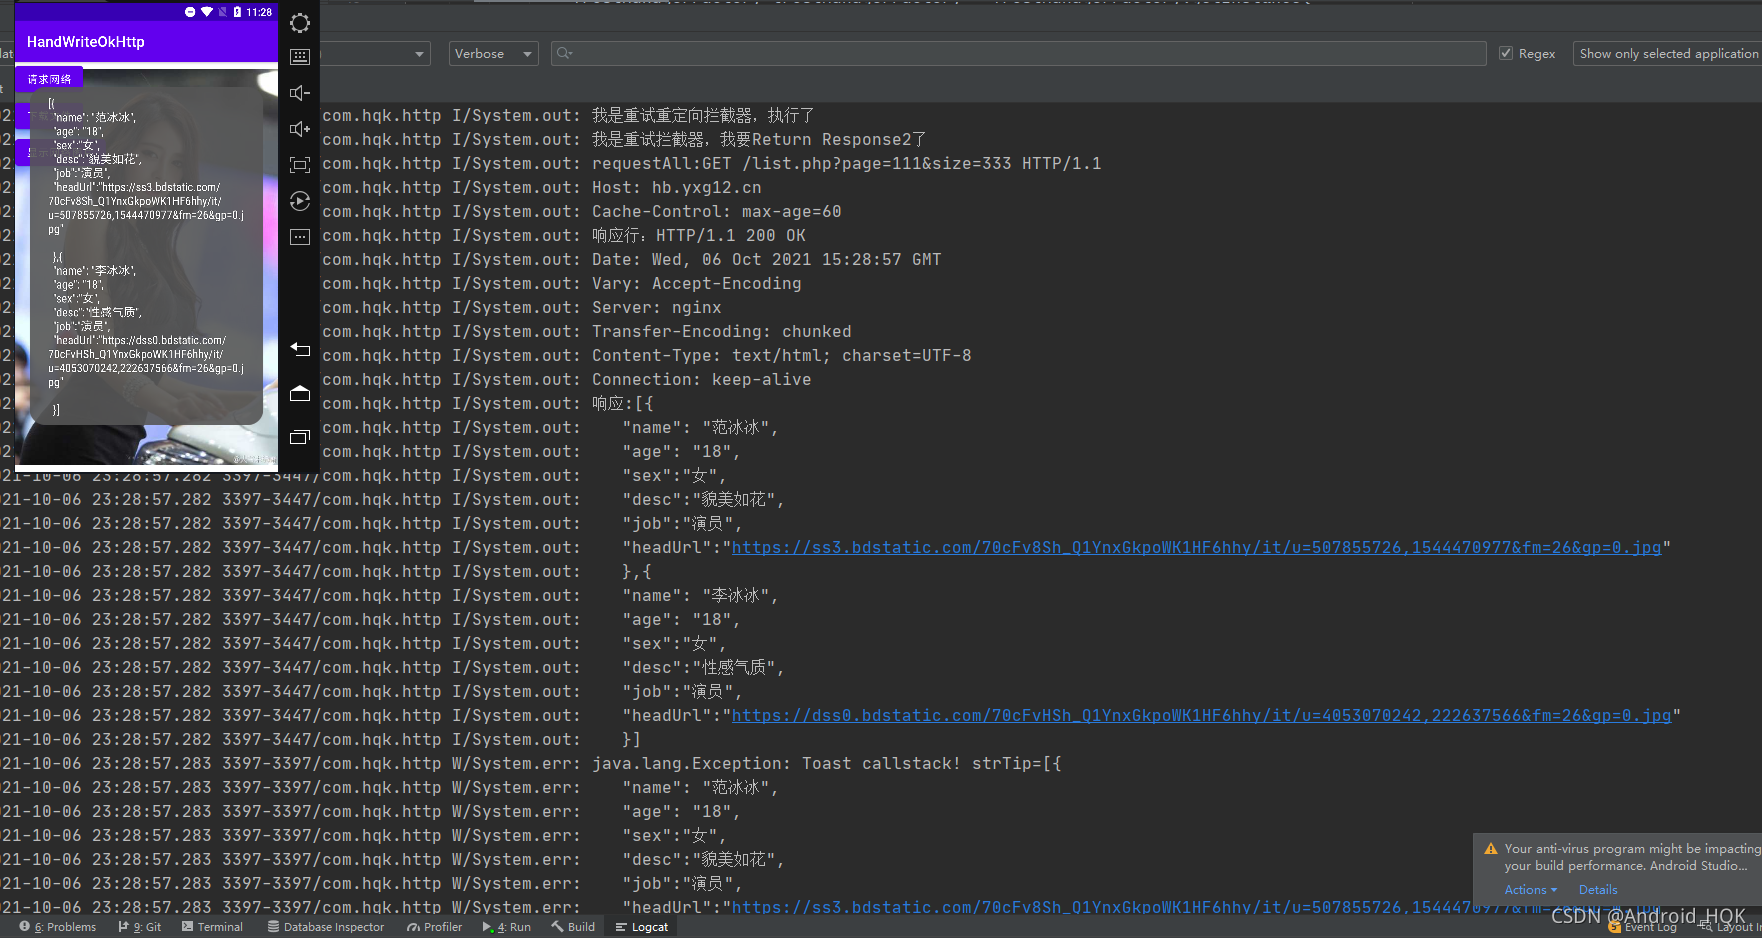Click the do-not-disturb icon in emulator status bar
This screenshot has height=938, width=1762.
(190, 12)
